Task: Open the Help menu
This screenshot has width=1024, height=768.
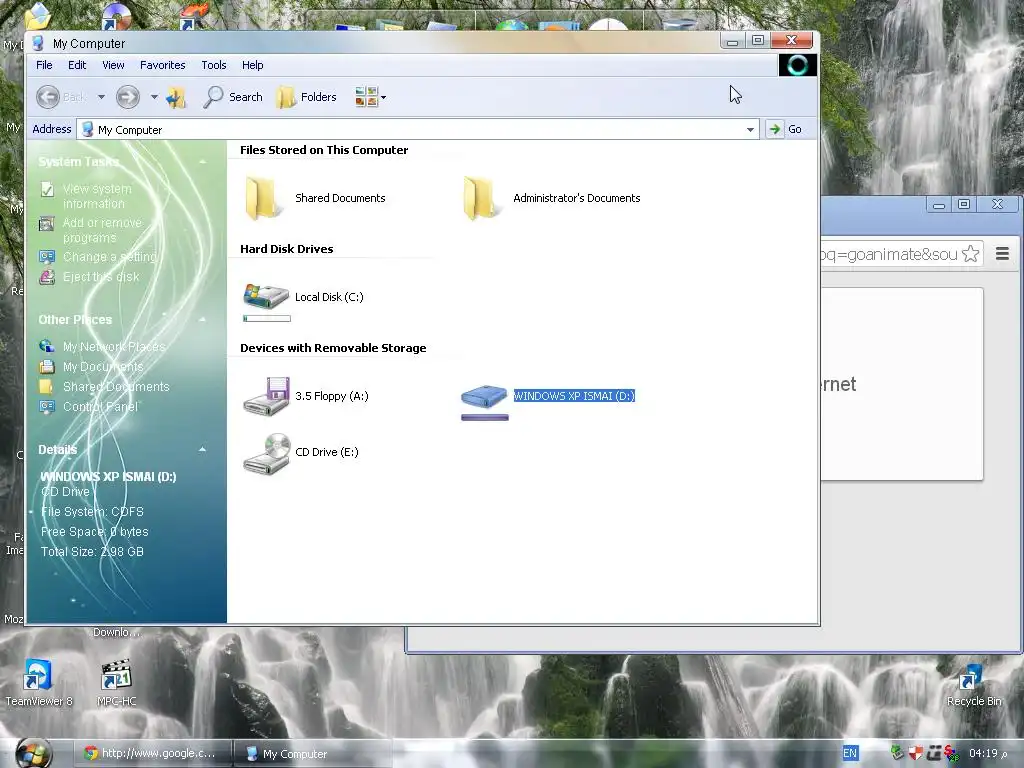Action: 253,65
